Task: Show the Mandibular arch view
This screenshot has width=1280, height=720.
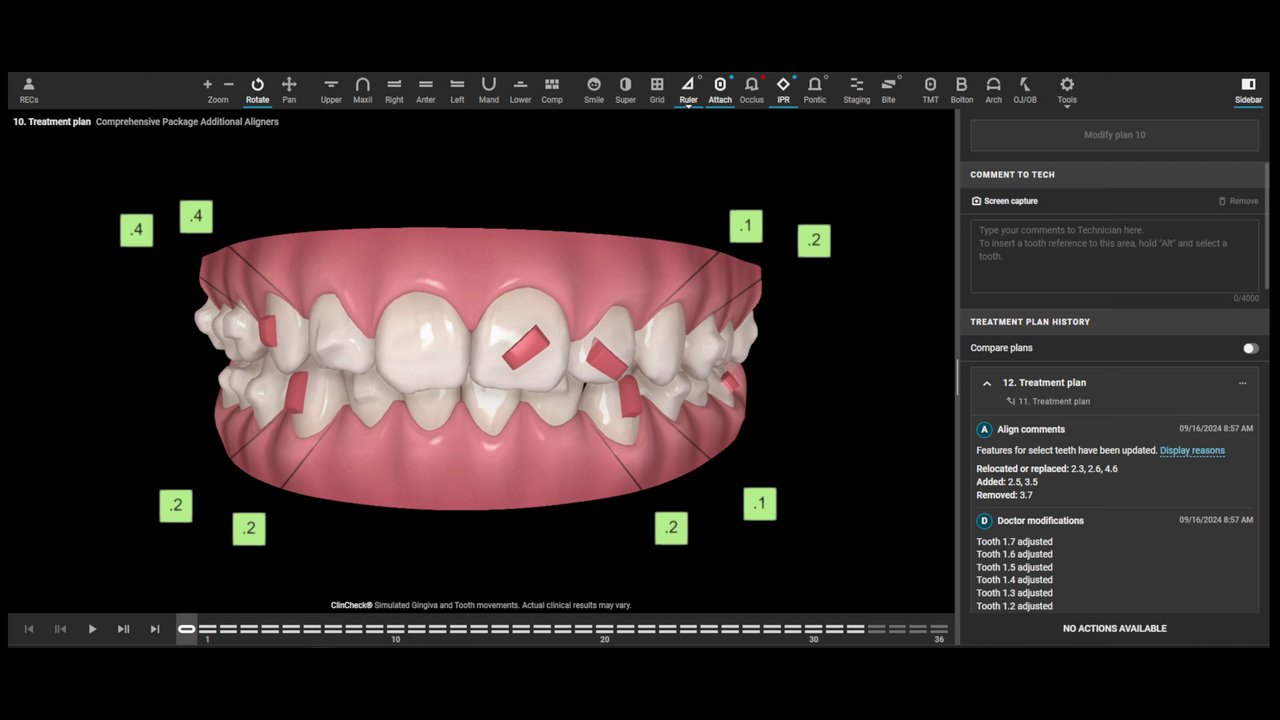Action: (x=488, y=90)
